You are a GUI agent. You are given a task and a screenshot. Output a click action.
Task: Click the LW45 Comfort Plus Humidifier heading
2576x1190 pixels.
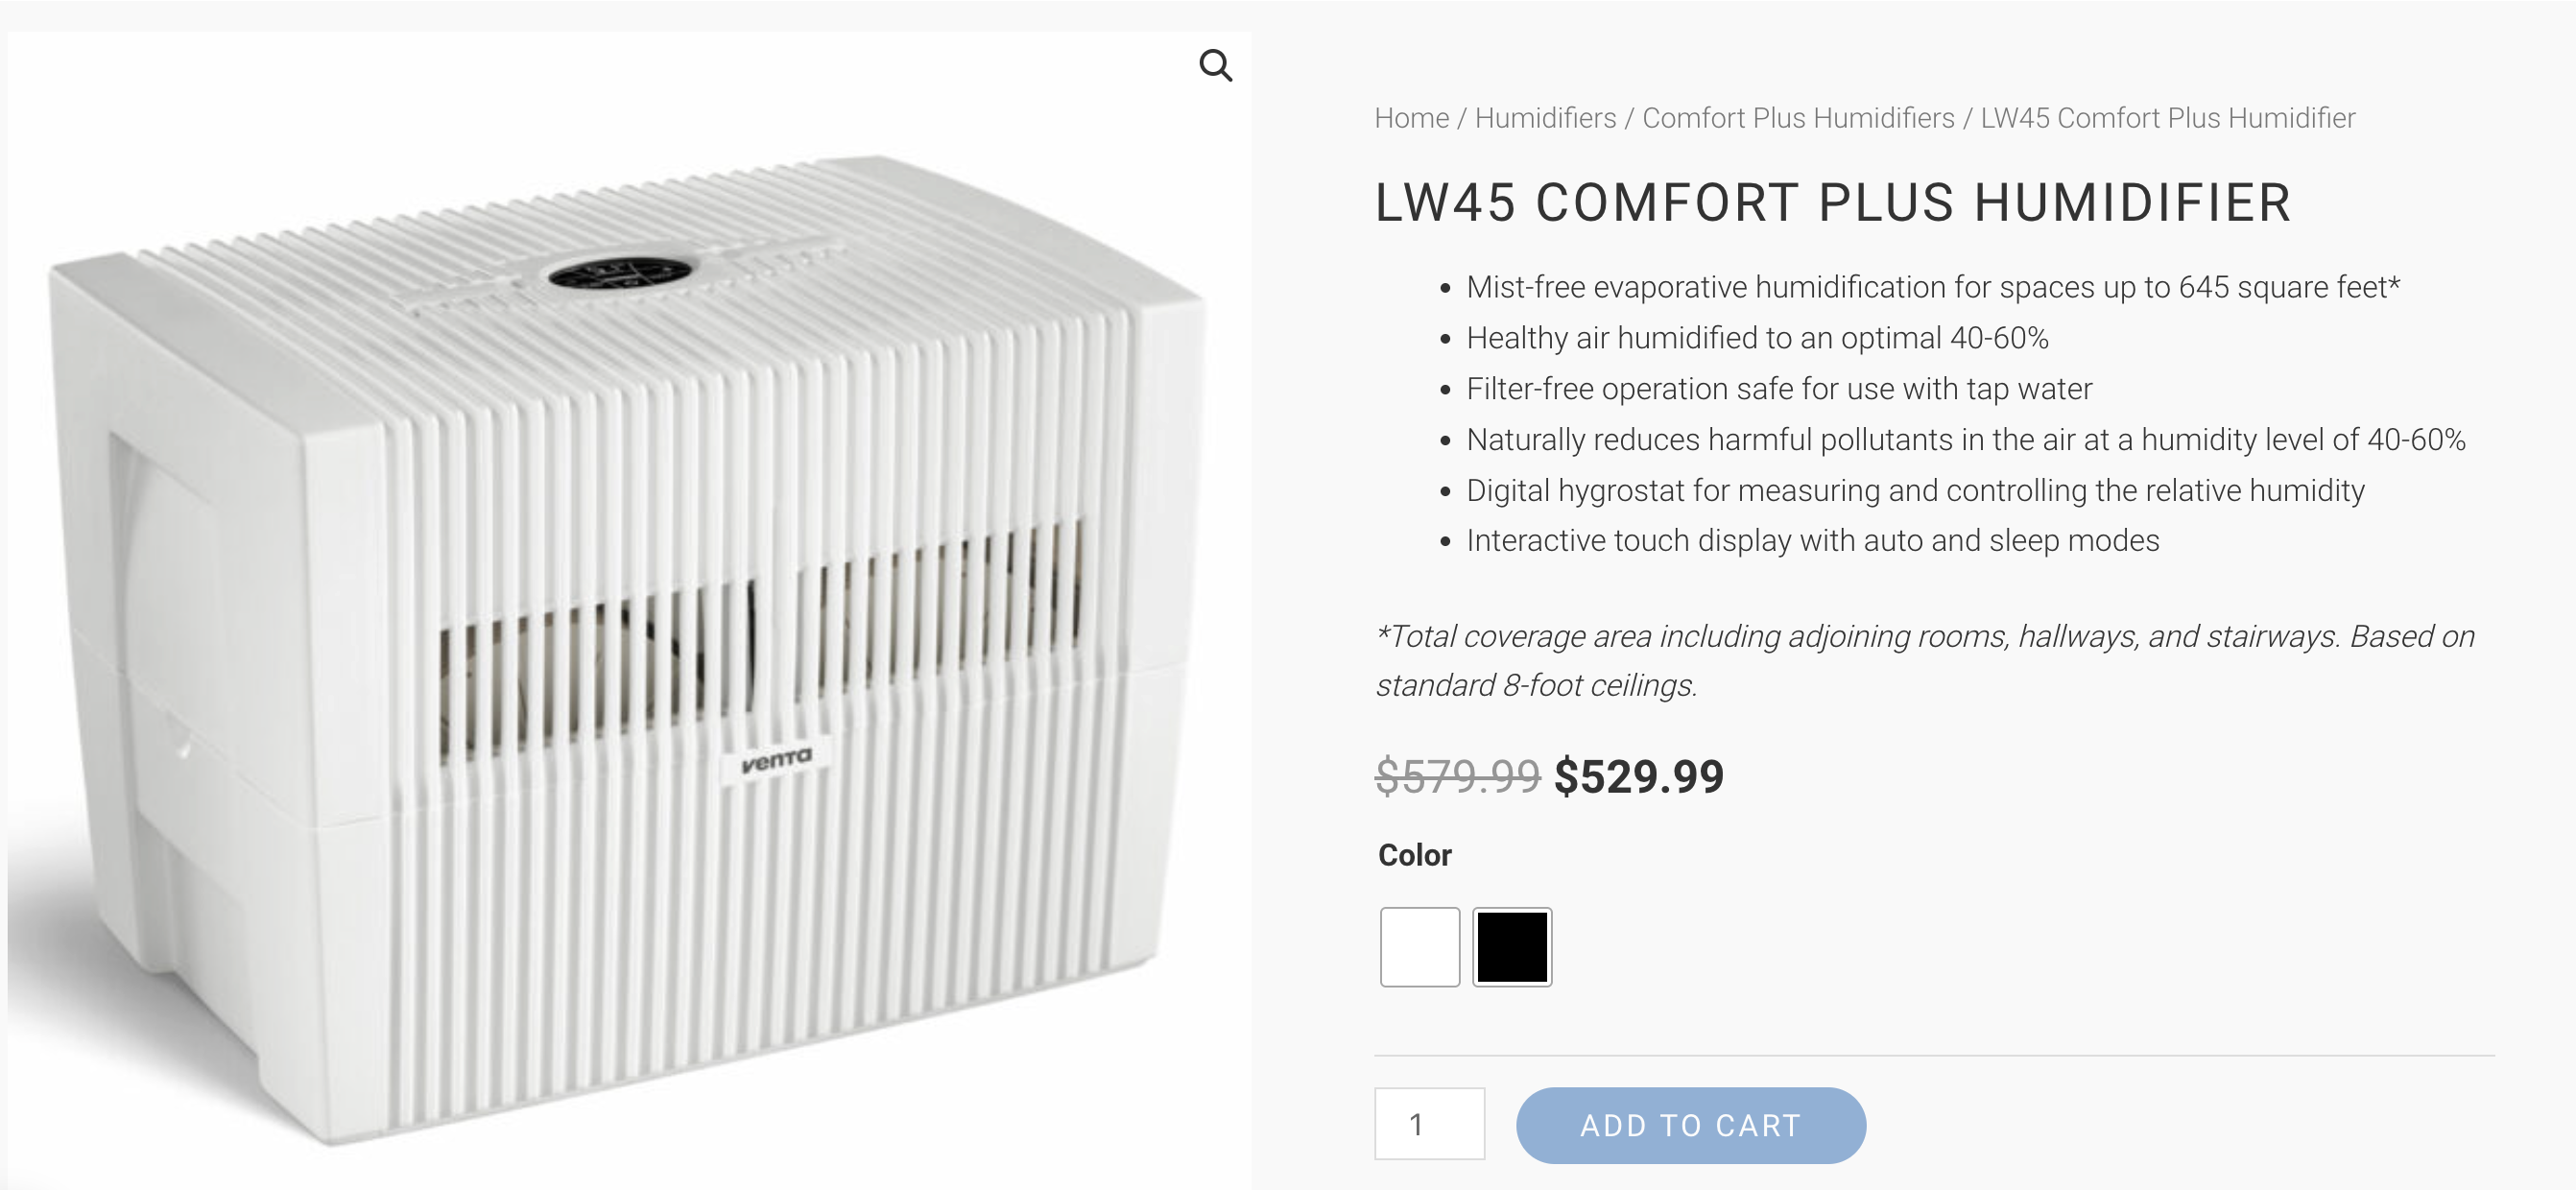click(x=1832, y=203)
